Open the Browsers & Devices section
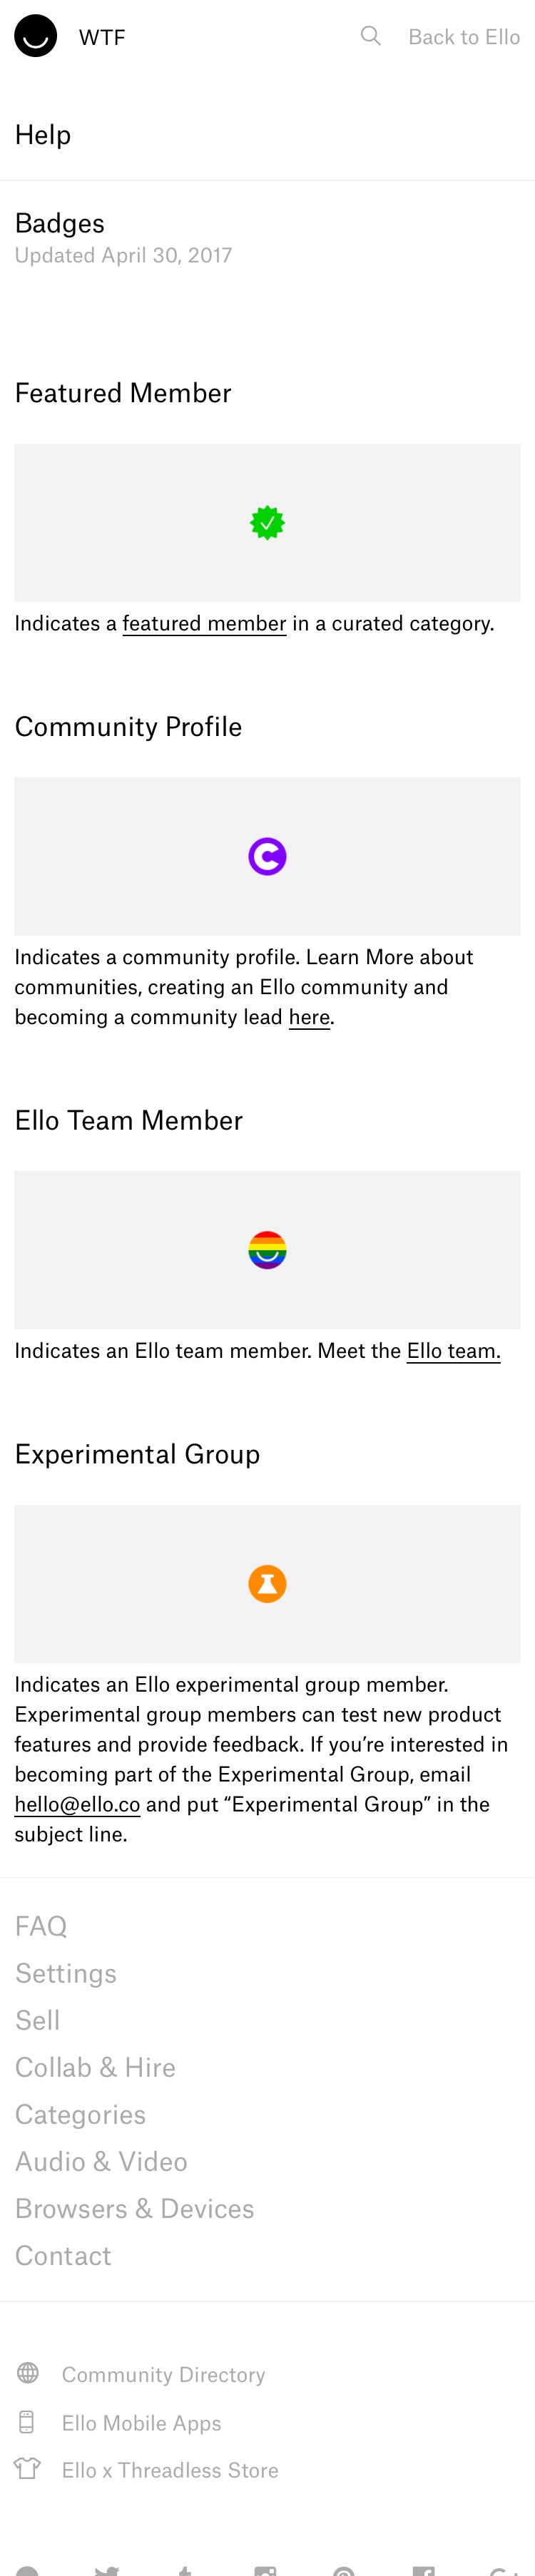Viewport: 535px width, 2576px height. tap(134, 2207)
